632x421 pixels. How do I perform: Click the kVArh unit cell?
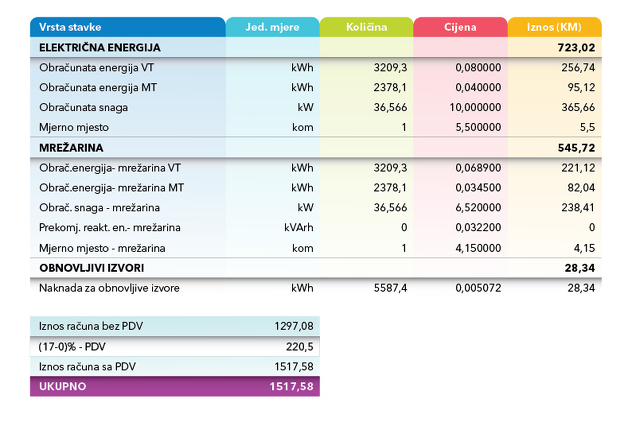click(299, 228)
